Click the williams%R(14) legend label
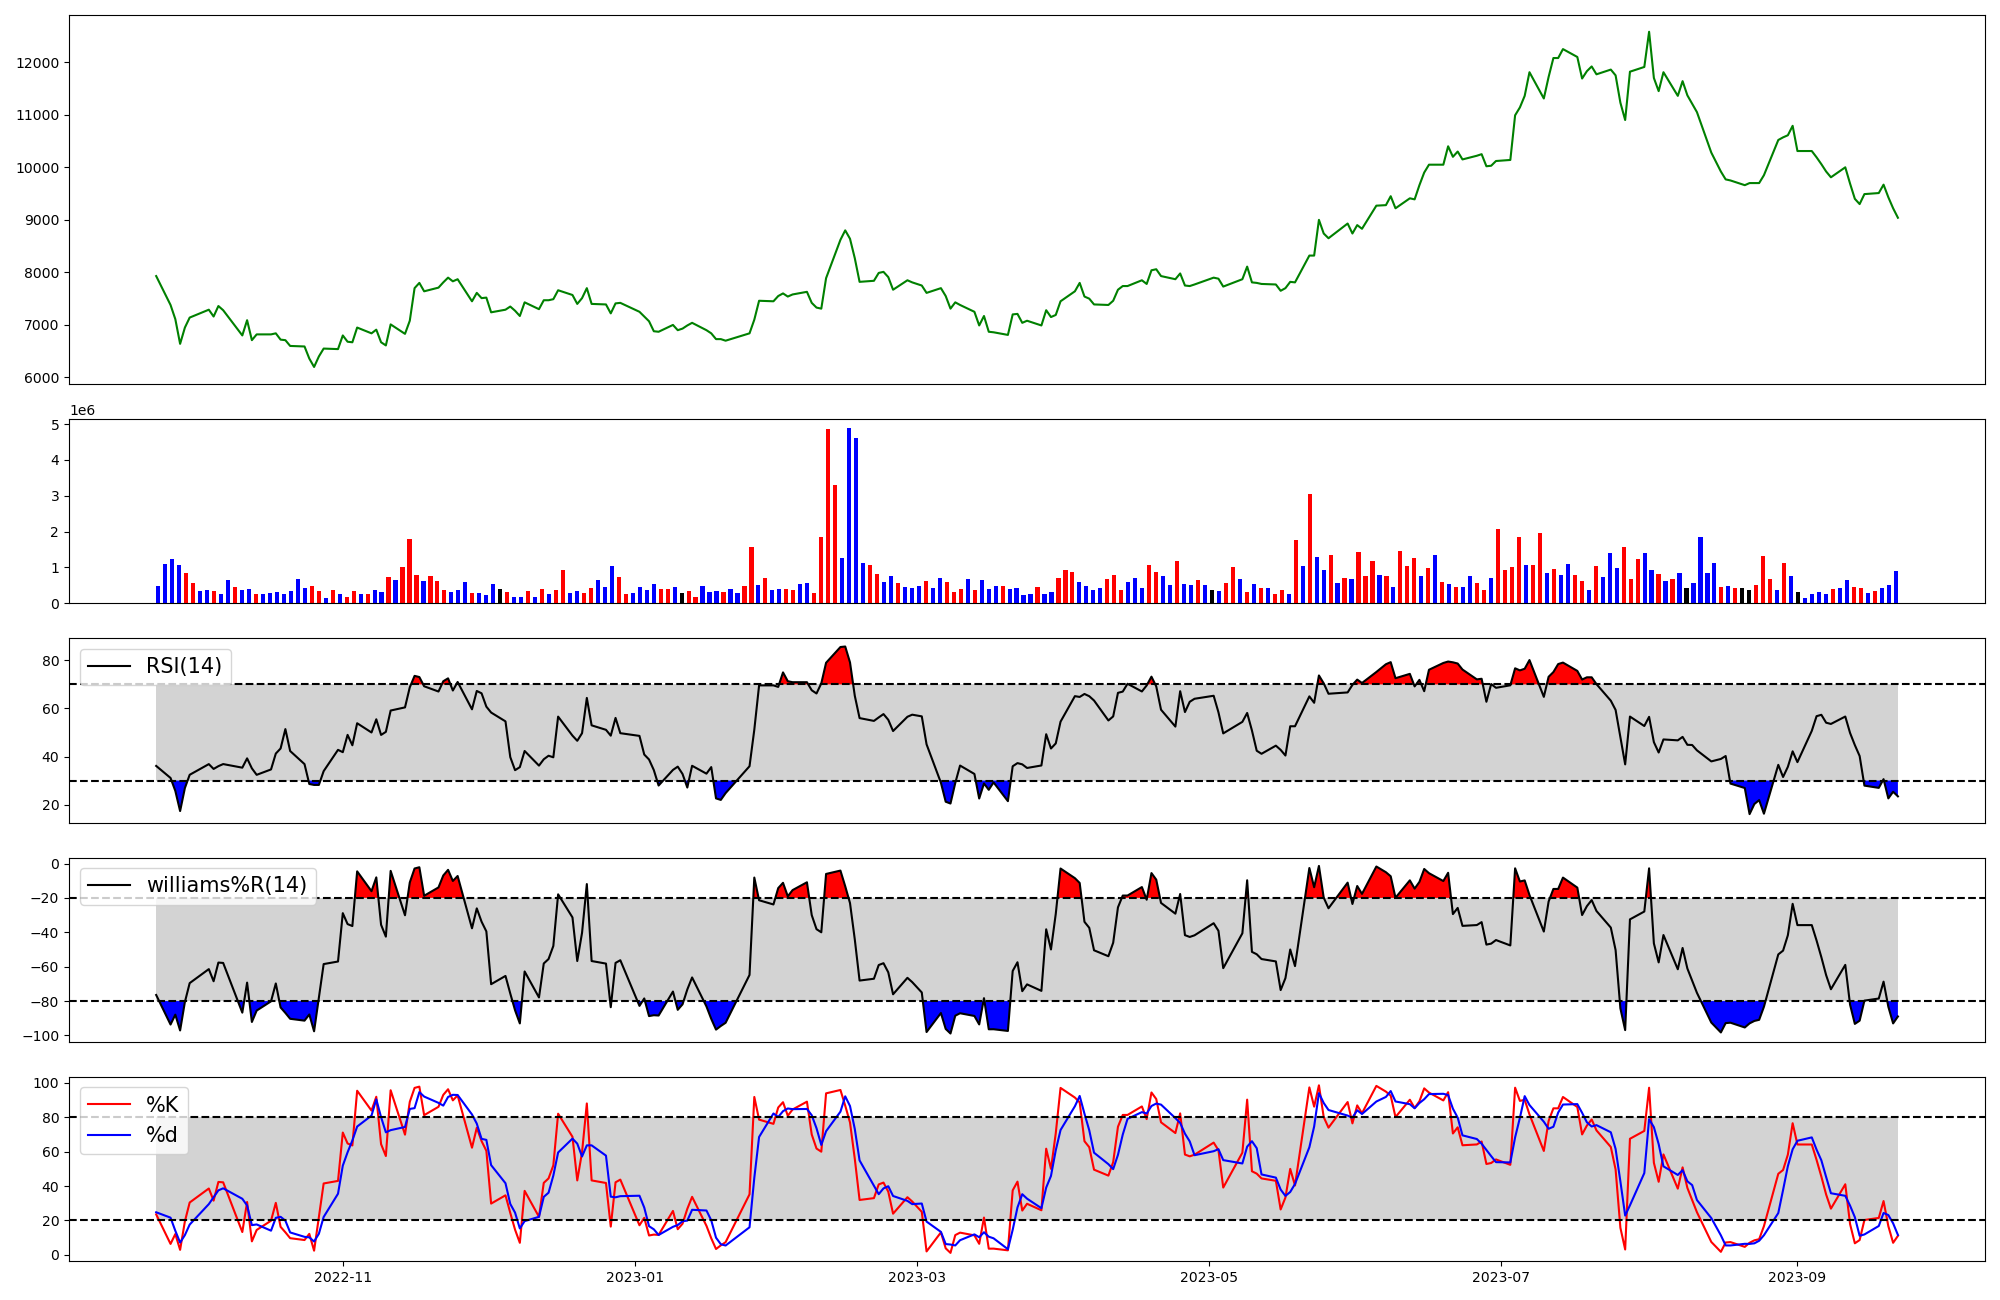 [x=226, y=885]
